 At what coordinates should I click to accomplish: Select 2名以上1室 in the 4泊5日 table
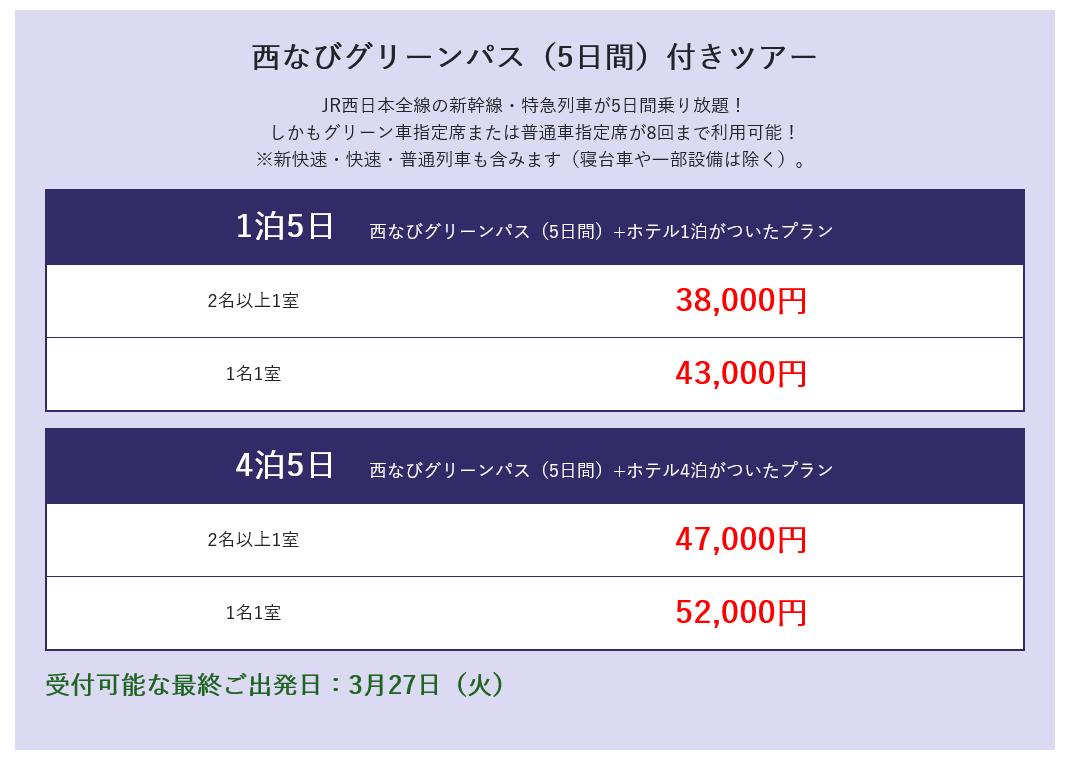coord(253,540)
